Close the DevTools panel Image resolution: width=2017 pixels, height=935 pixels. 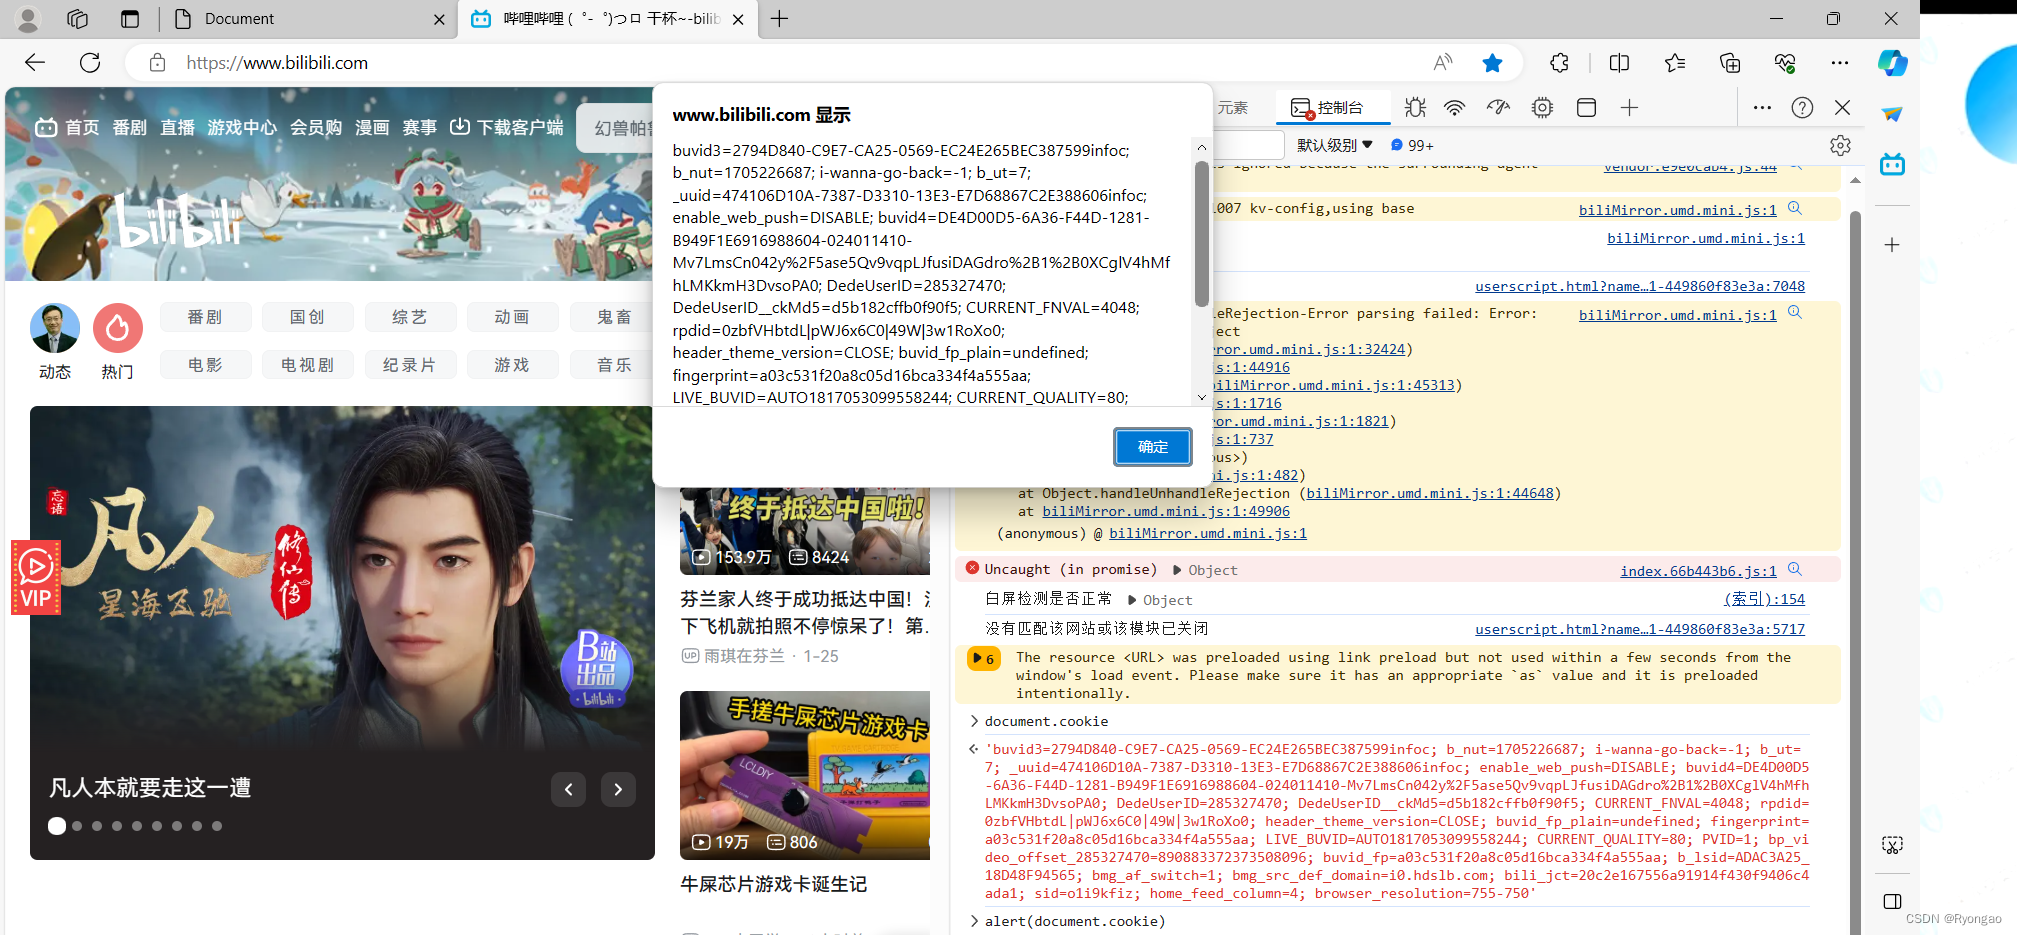point(1842,108)
